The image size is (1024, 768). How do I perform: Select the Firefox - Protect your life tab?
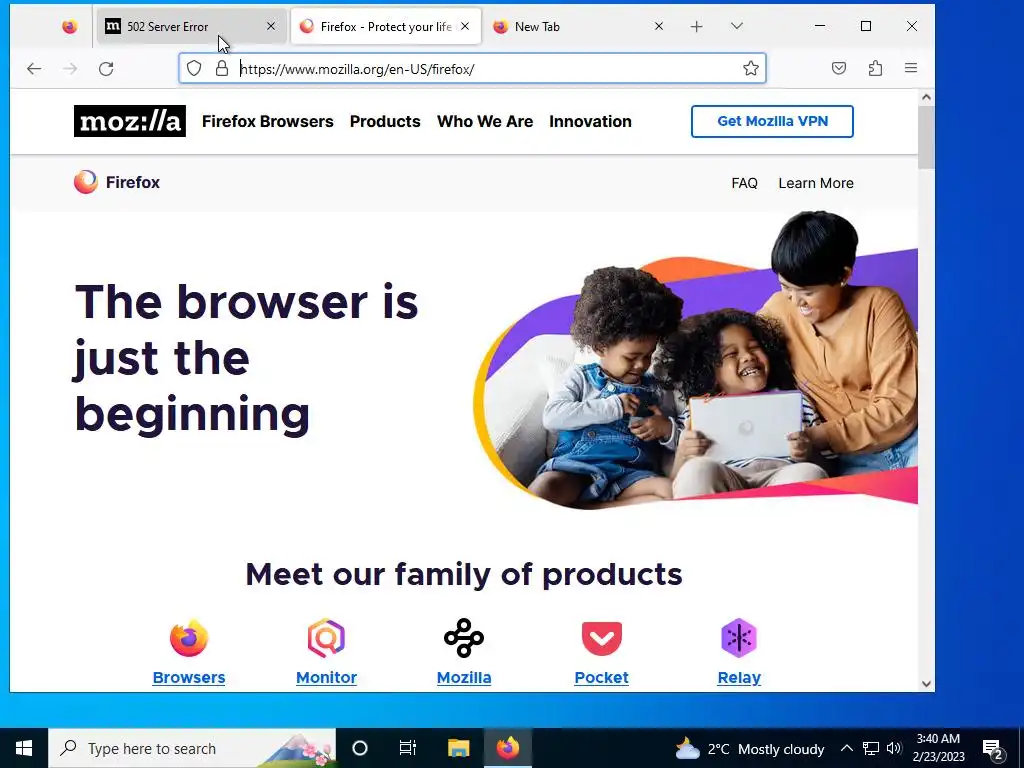[386, 27]
